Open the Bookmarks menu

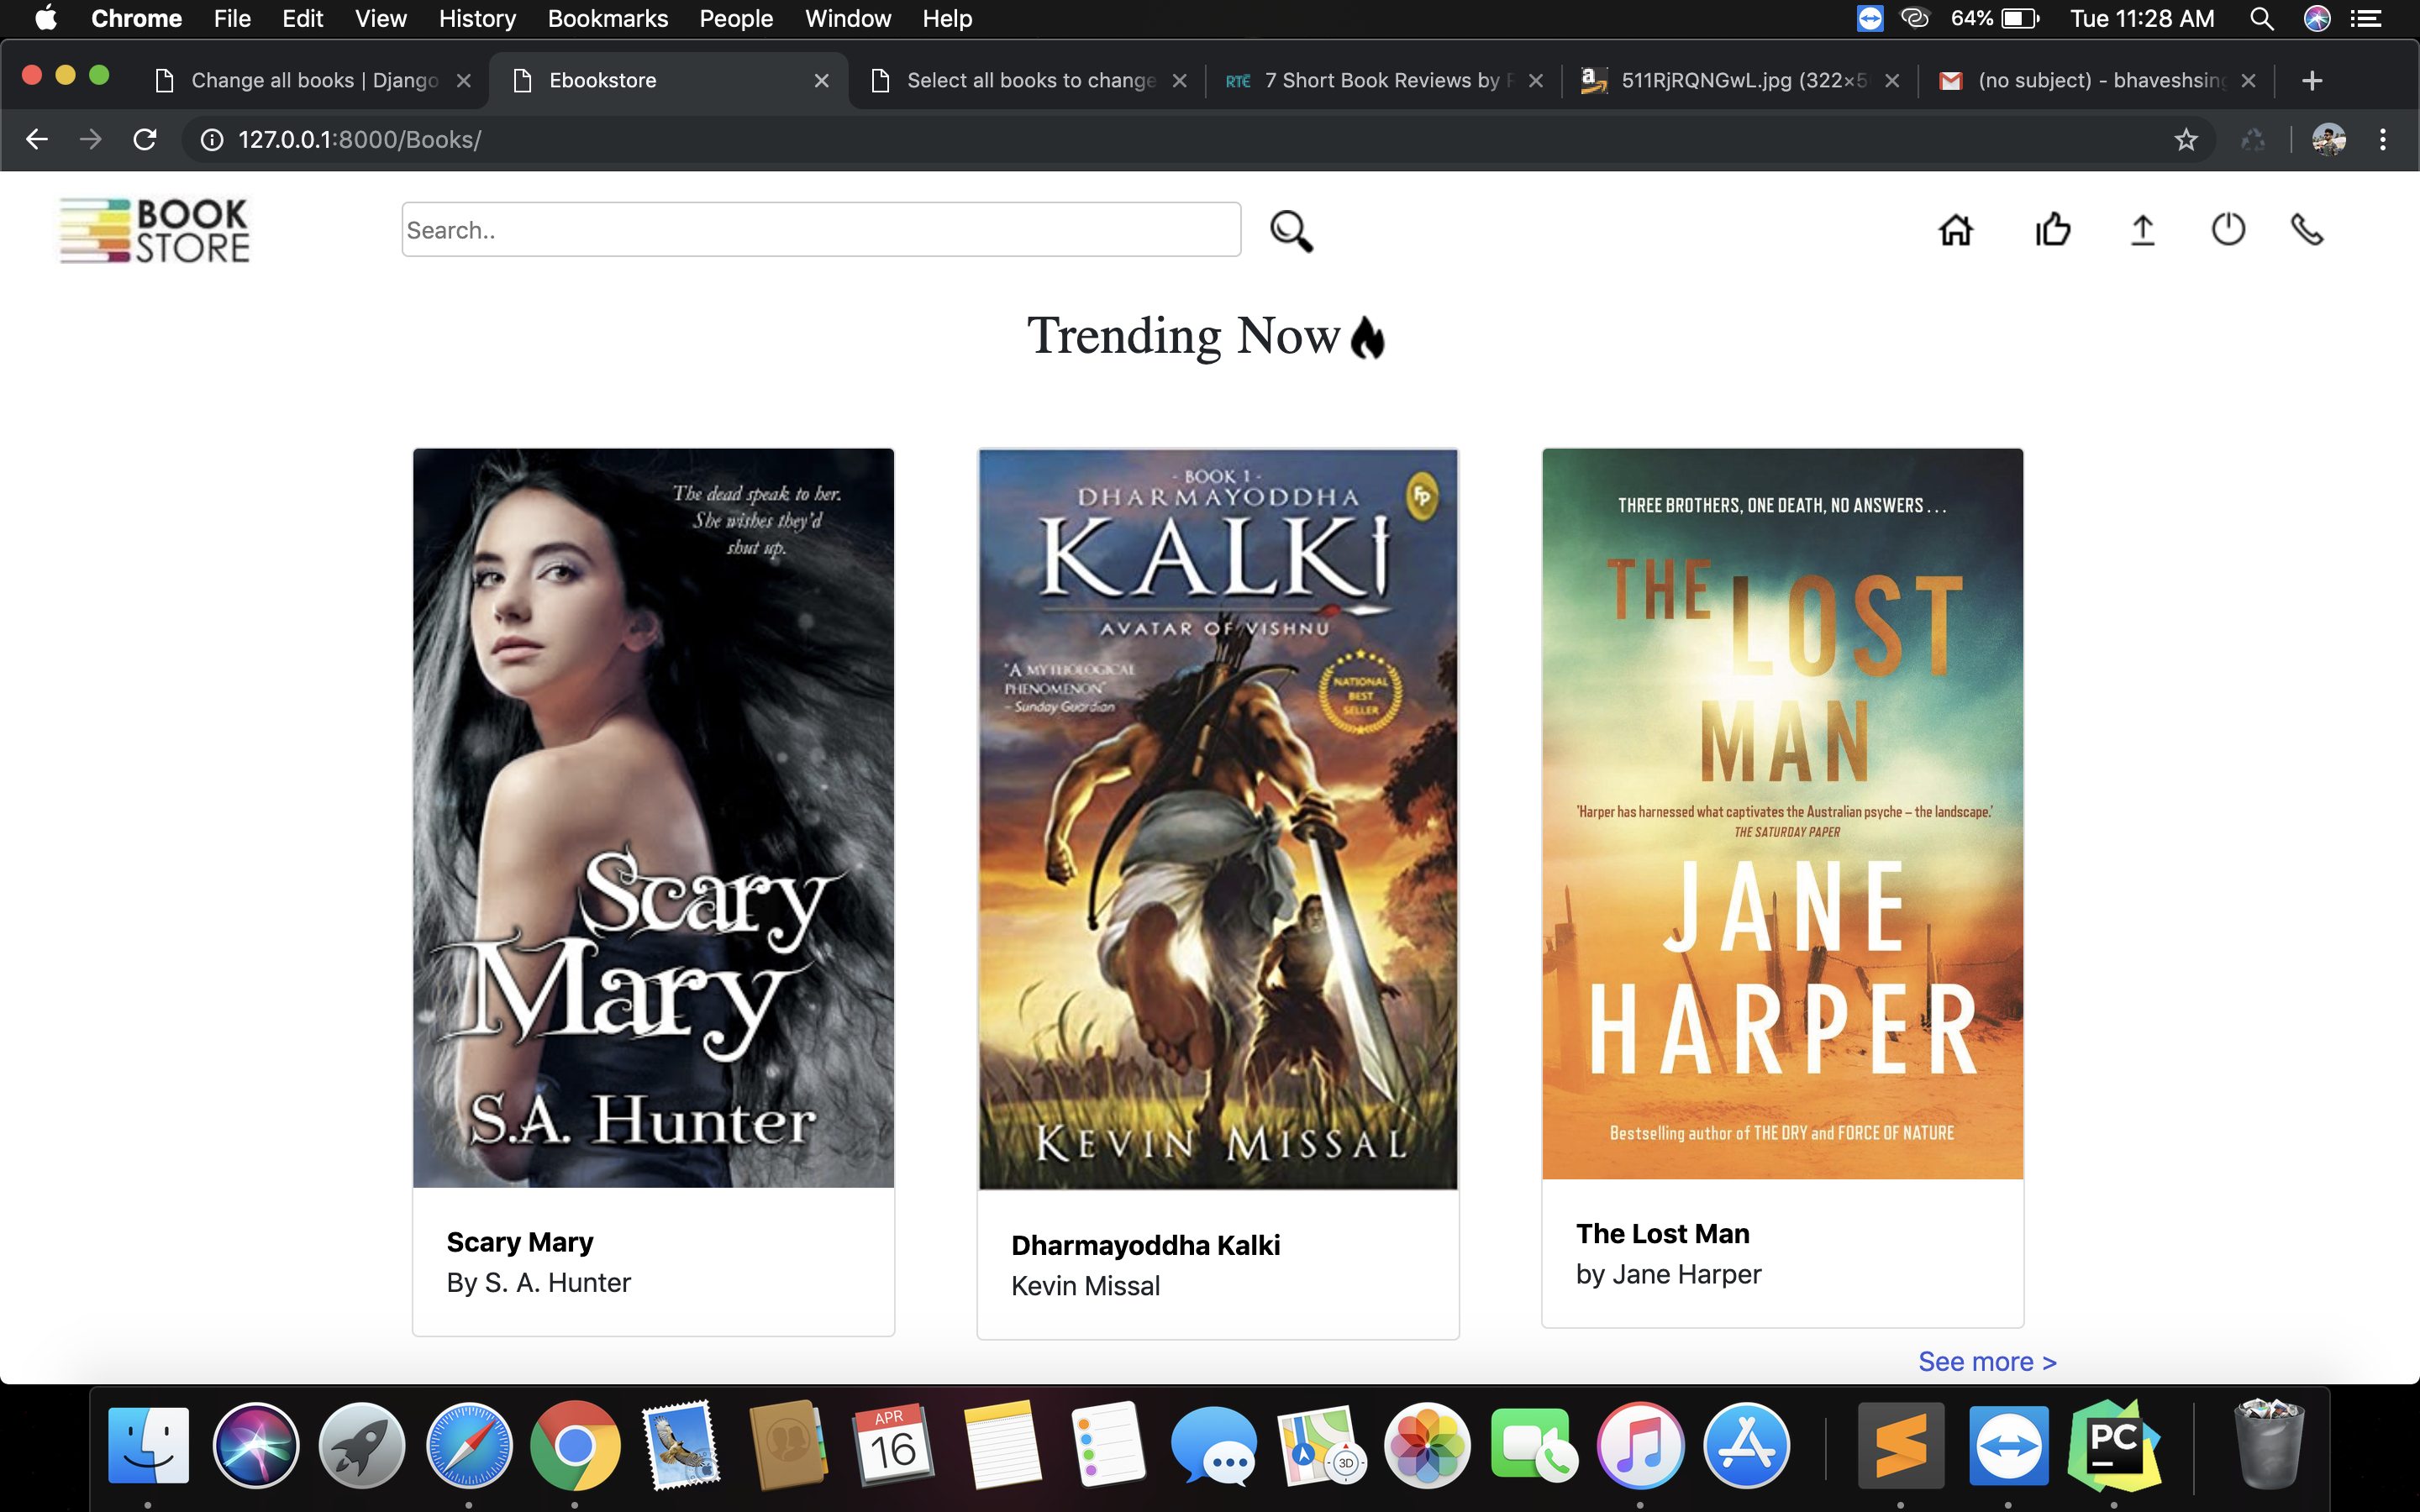(607, 19)
